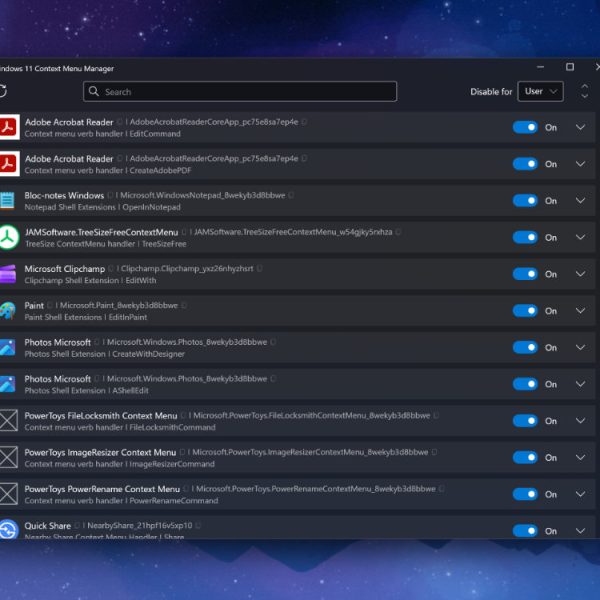Expand the Adobe Acrobat Reader EditCommand row
The height and width of the screenshot is (600, 600).
tap(580, 127)
